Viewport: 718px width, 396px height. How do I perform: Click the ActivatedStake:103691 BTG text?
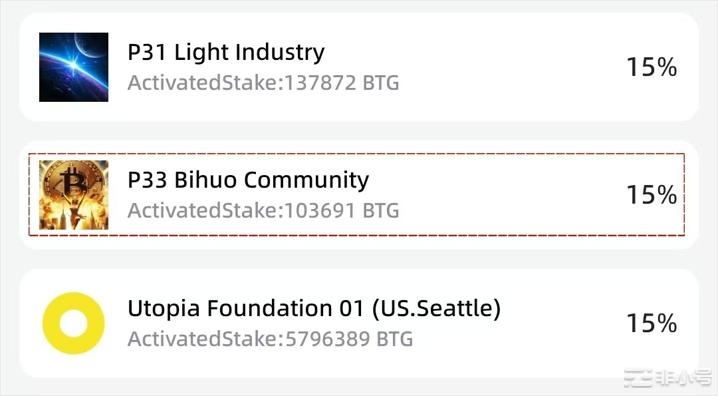pos(263,211)
